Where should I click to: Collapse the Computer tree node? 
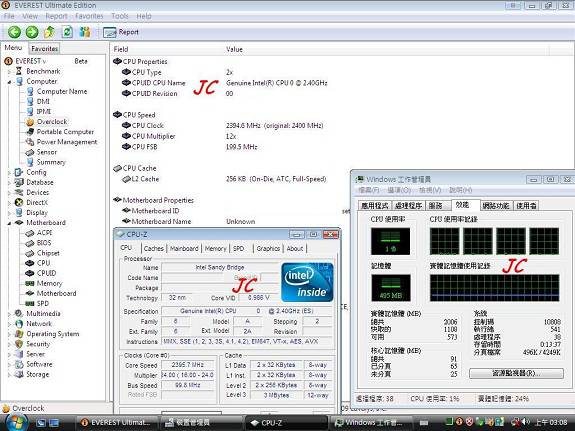9,82
